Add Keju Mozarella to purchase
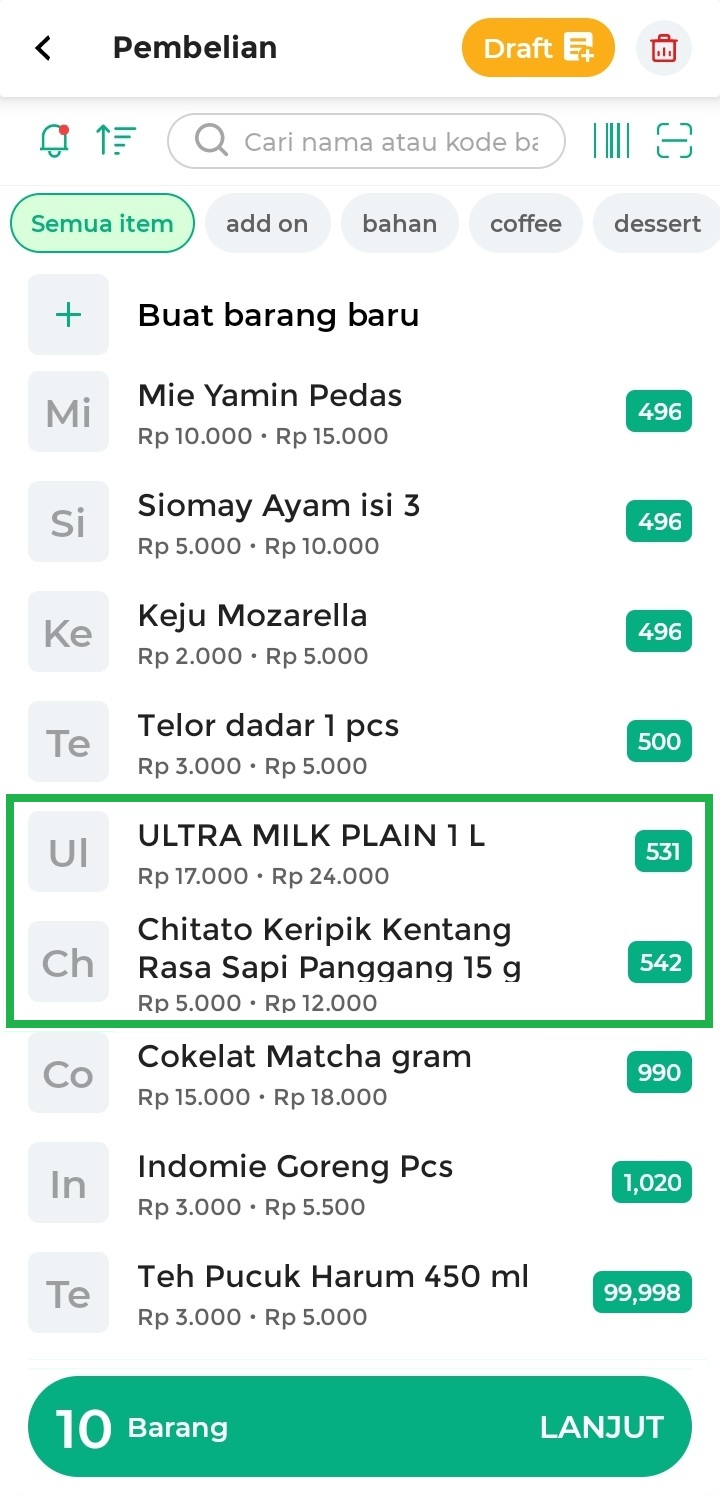The image size is (720, 1498). [x=252, y=616]
